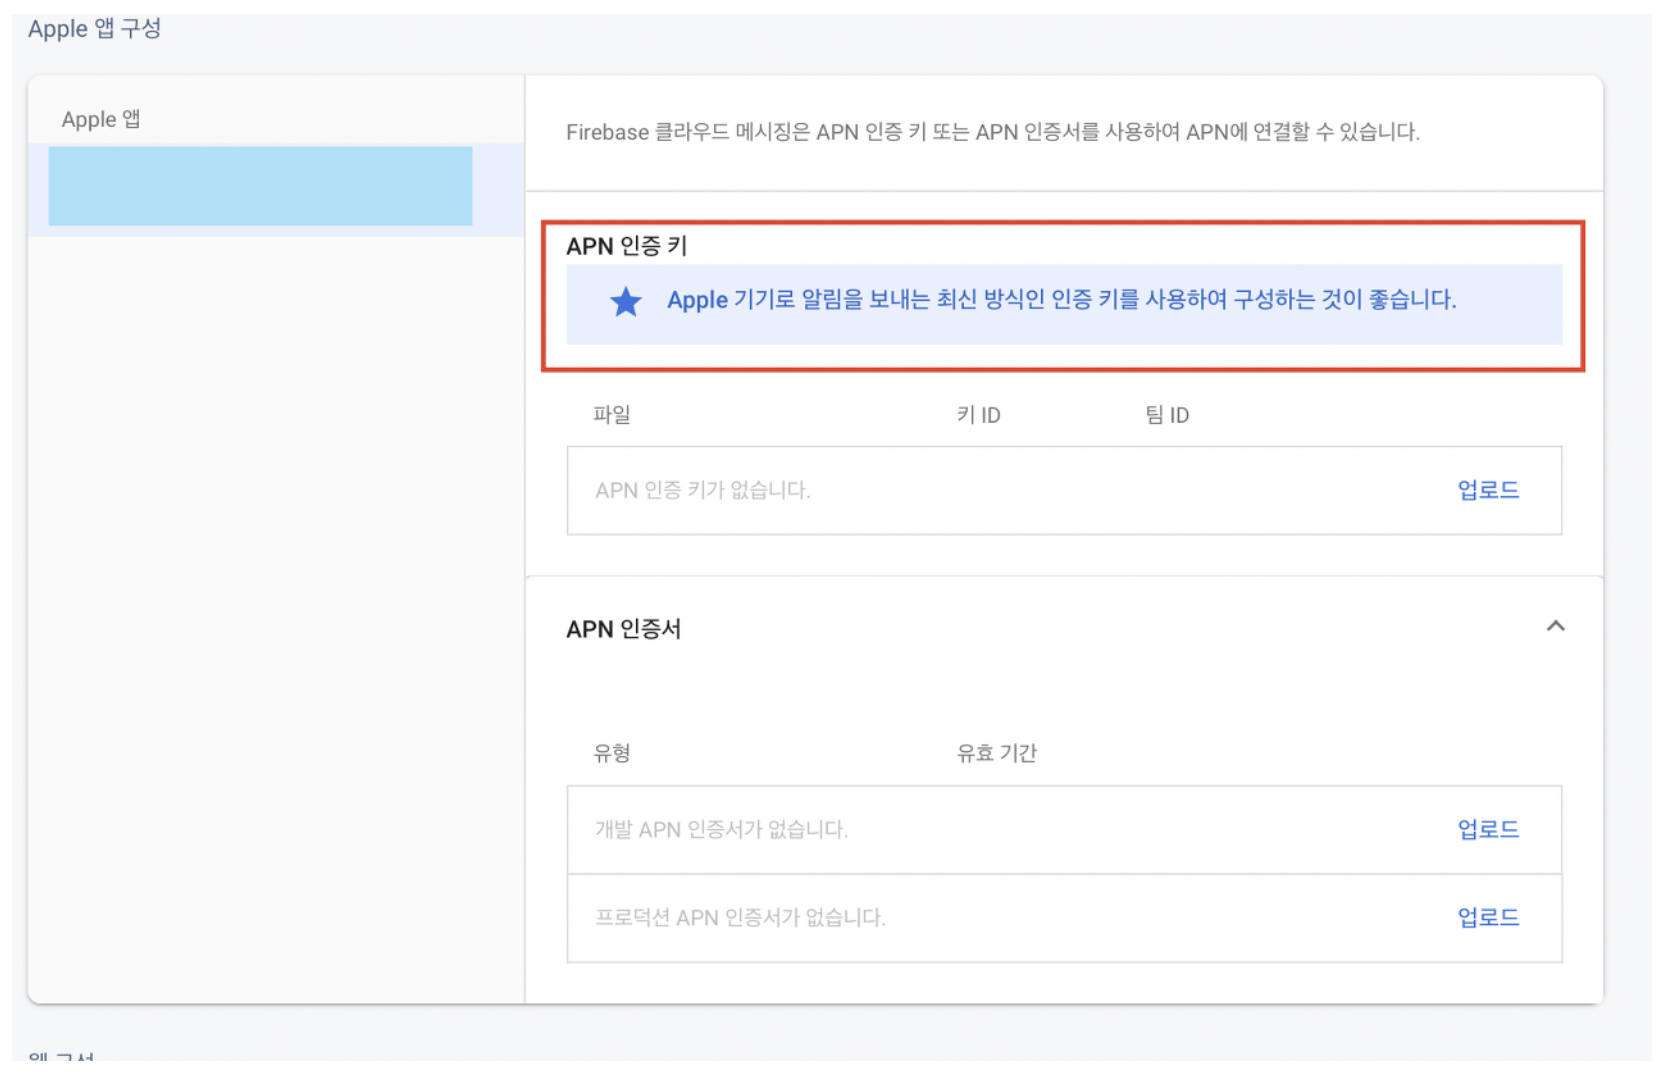Click the '유효 기간' column header

[x=997, y=753]
